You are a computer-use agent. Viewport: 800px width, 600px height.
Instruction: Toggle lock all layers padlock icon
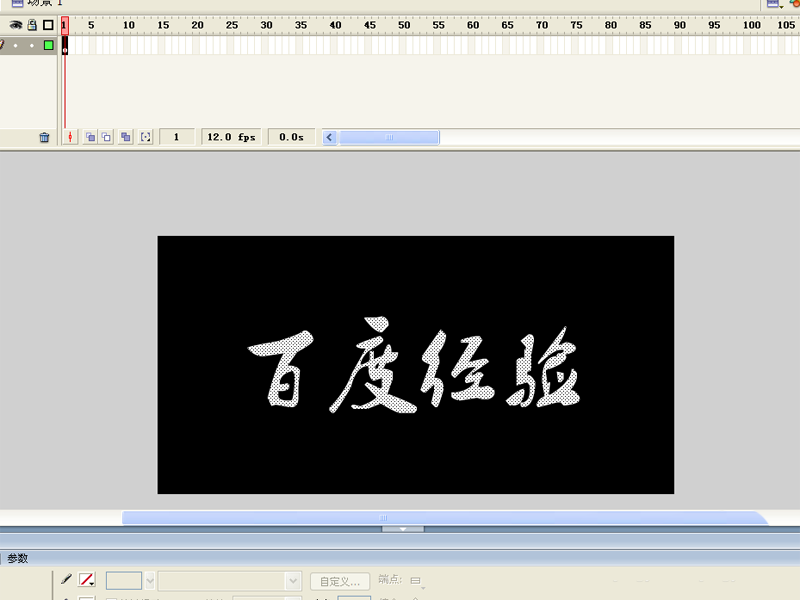pyautogui.click(x=32, y=24)
